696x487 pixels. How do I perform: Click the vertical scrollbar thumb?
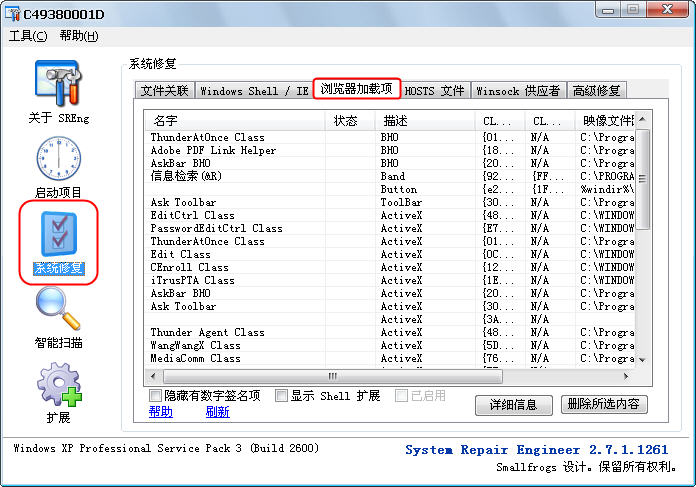(642, 179)
